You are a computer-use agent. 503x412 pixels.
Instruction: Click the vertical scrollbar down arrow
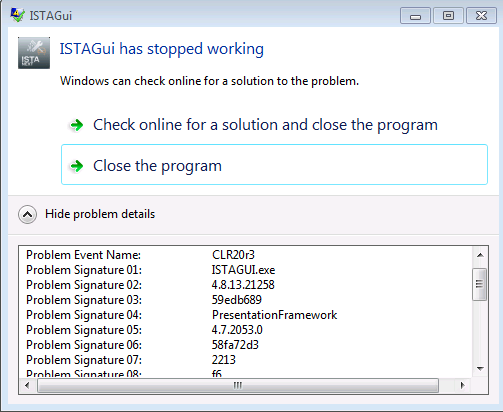(480, 369)
